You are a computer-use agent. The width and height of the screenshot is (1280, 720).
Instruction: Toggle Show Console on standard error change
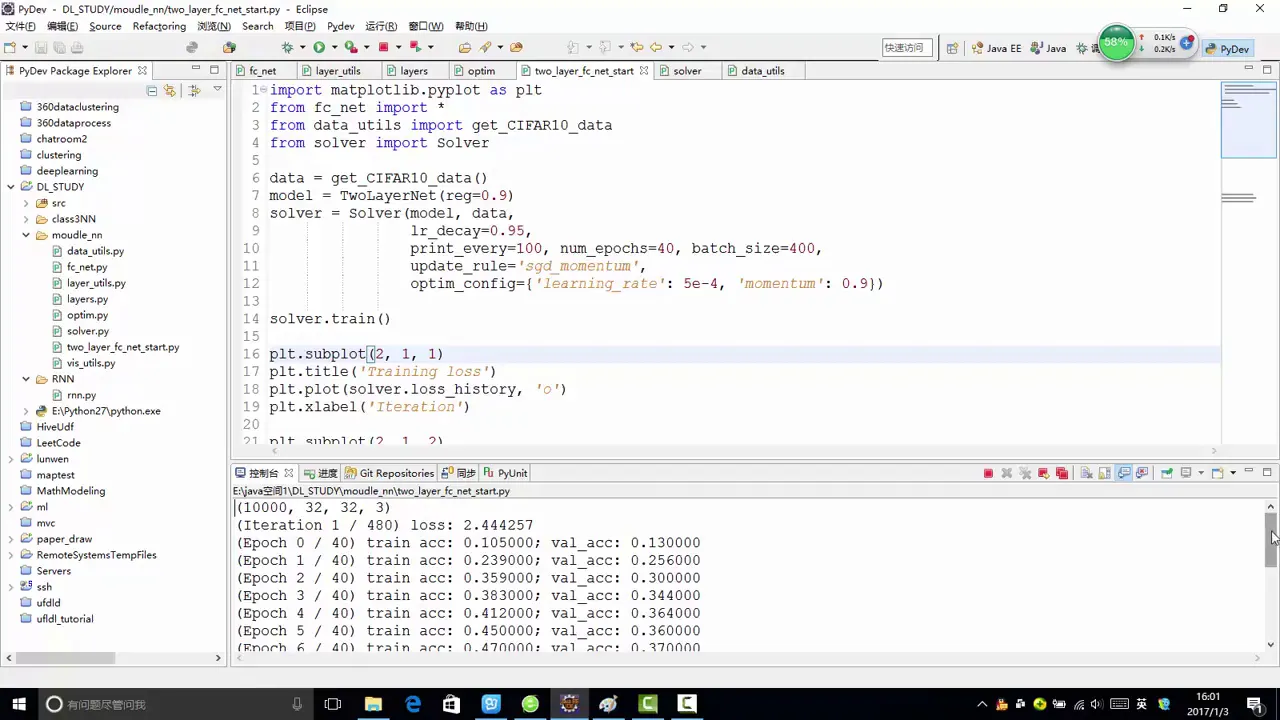[x=1142, y=473]
